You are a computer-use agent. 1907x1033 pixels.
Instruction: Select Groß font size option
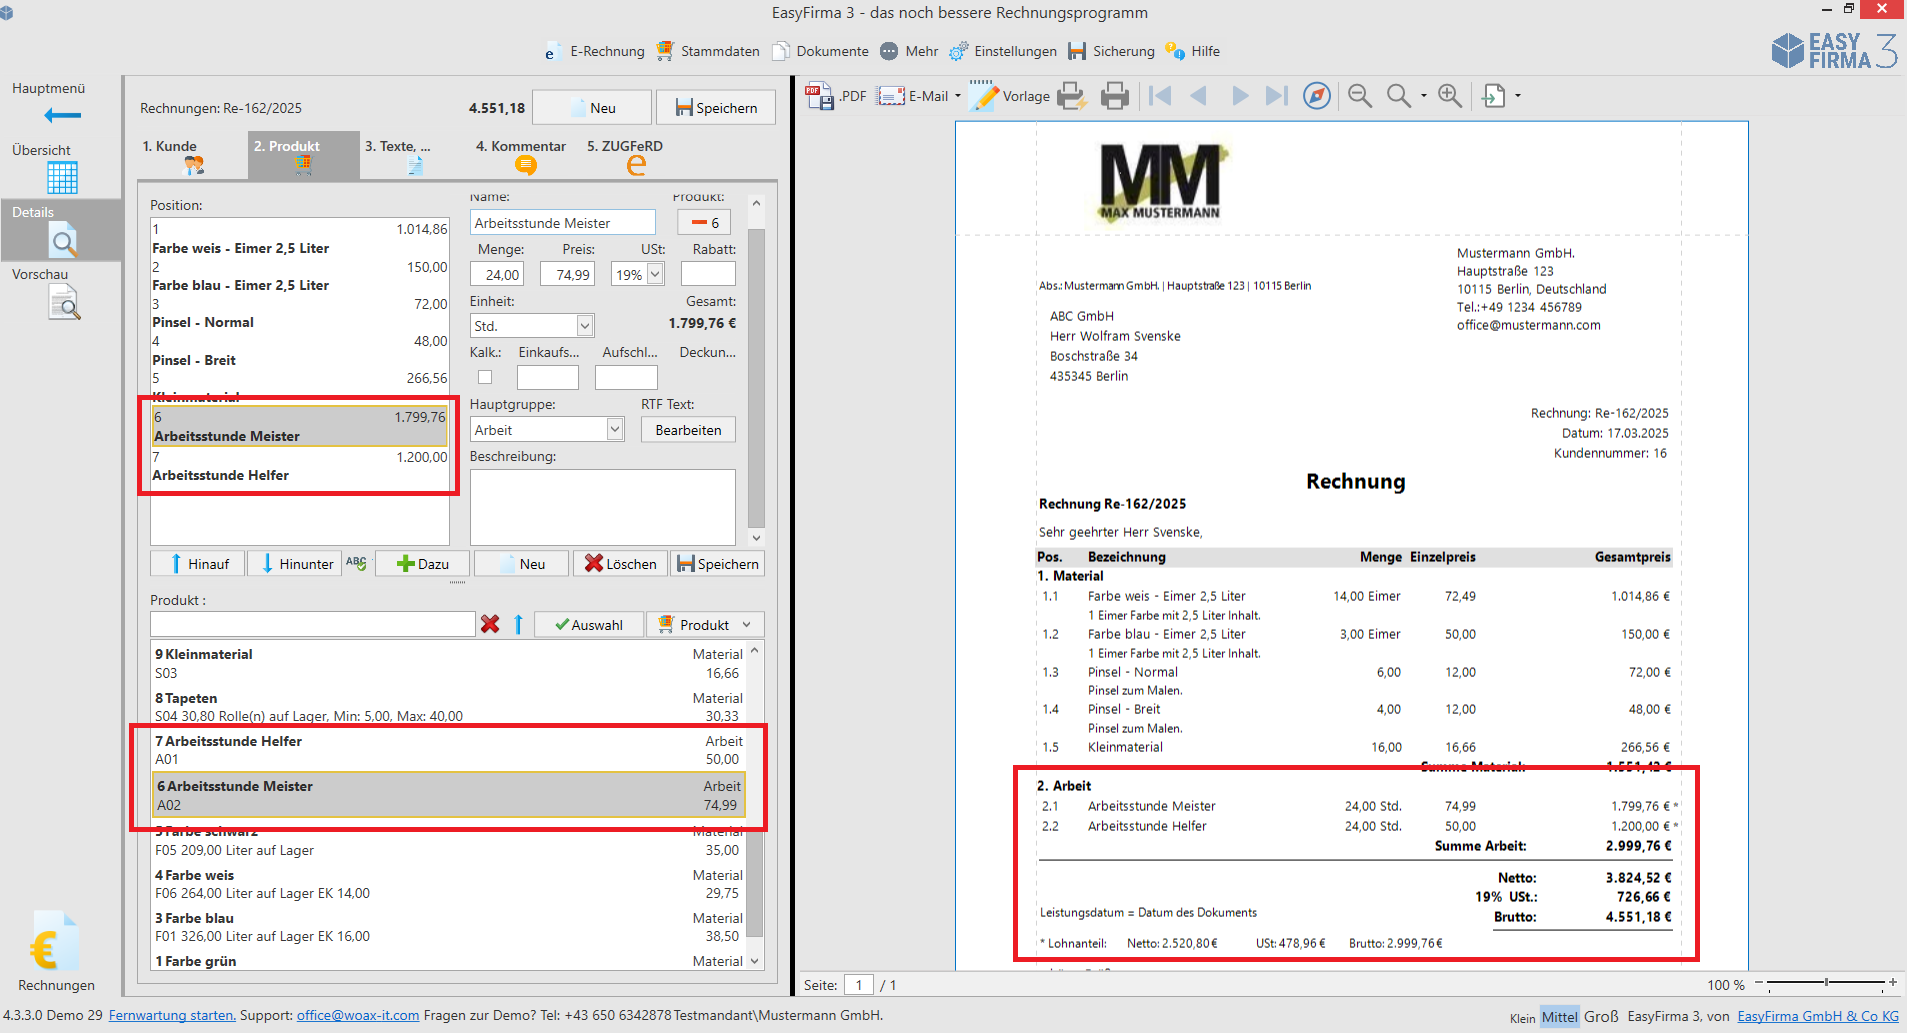1601,1017
